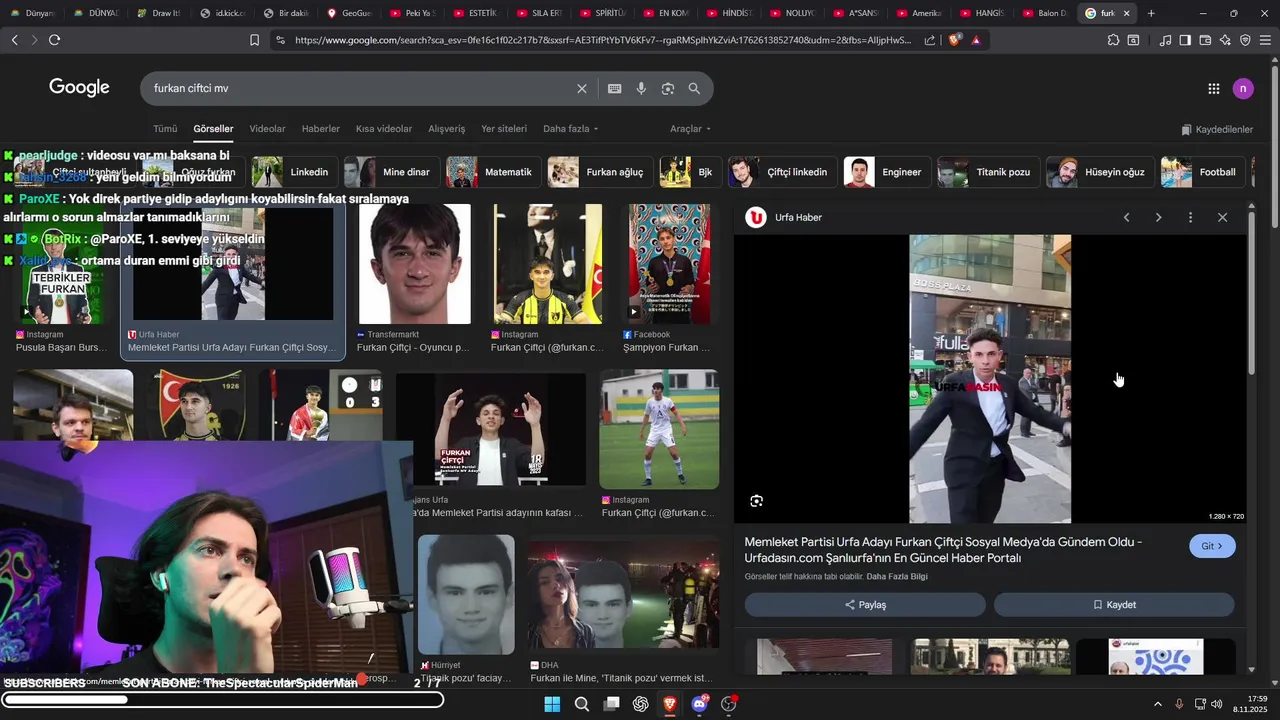This screenshot has height=720, width=1280.
Task: Select the 'Matematik' suggestion chip
Action: [x=492, y=172]
